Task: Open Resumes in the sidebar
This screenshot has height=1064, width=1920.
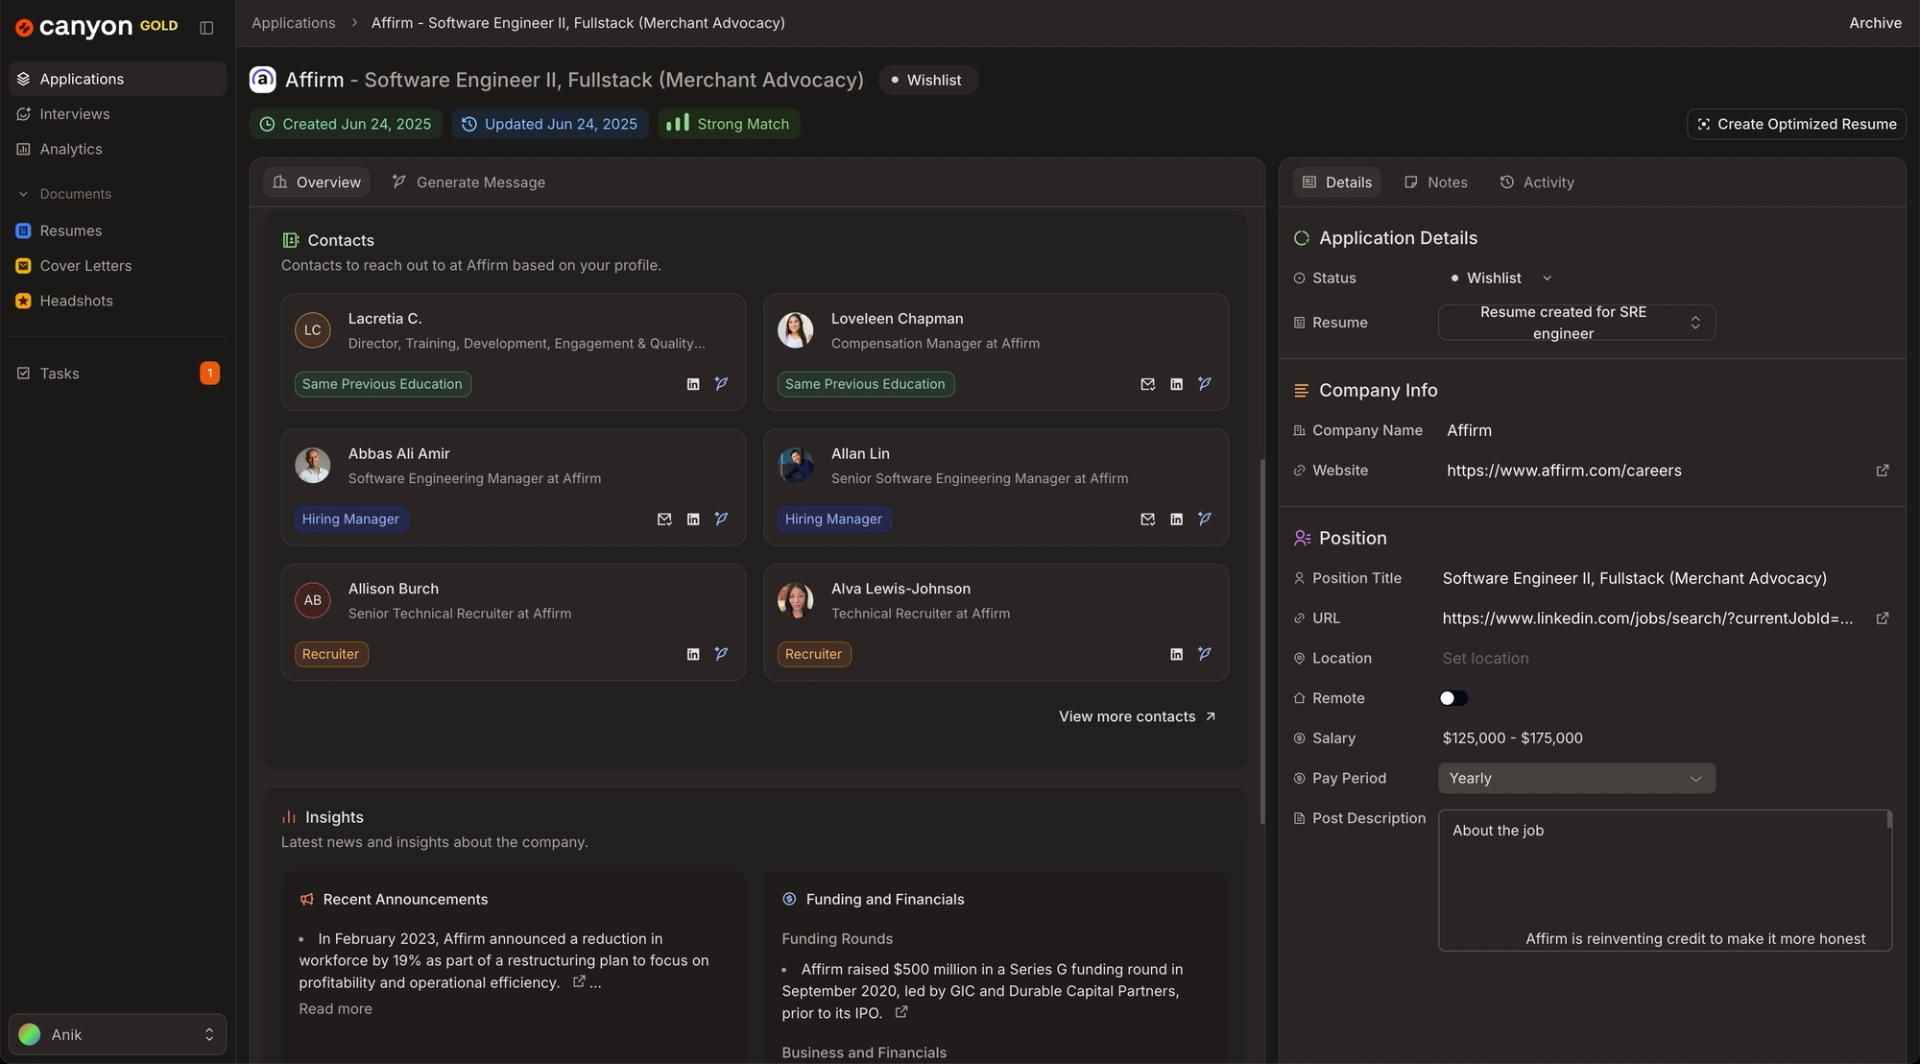Action: click(117, 231)
